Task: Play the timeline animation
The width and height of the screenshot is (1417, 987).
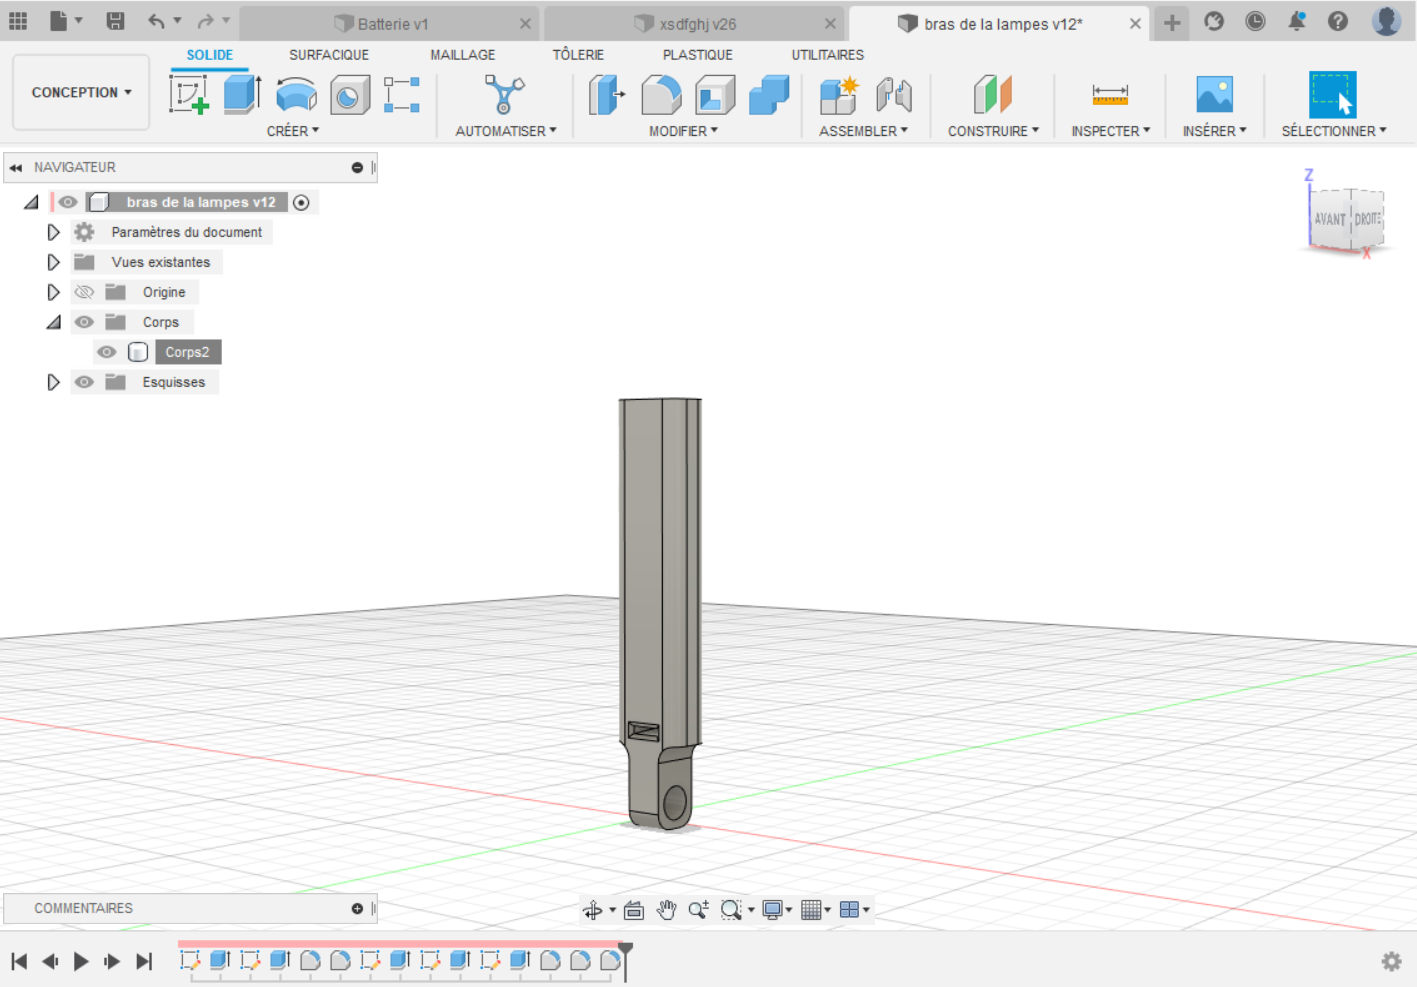Action: tap(81, 961)
